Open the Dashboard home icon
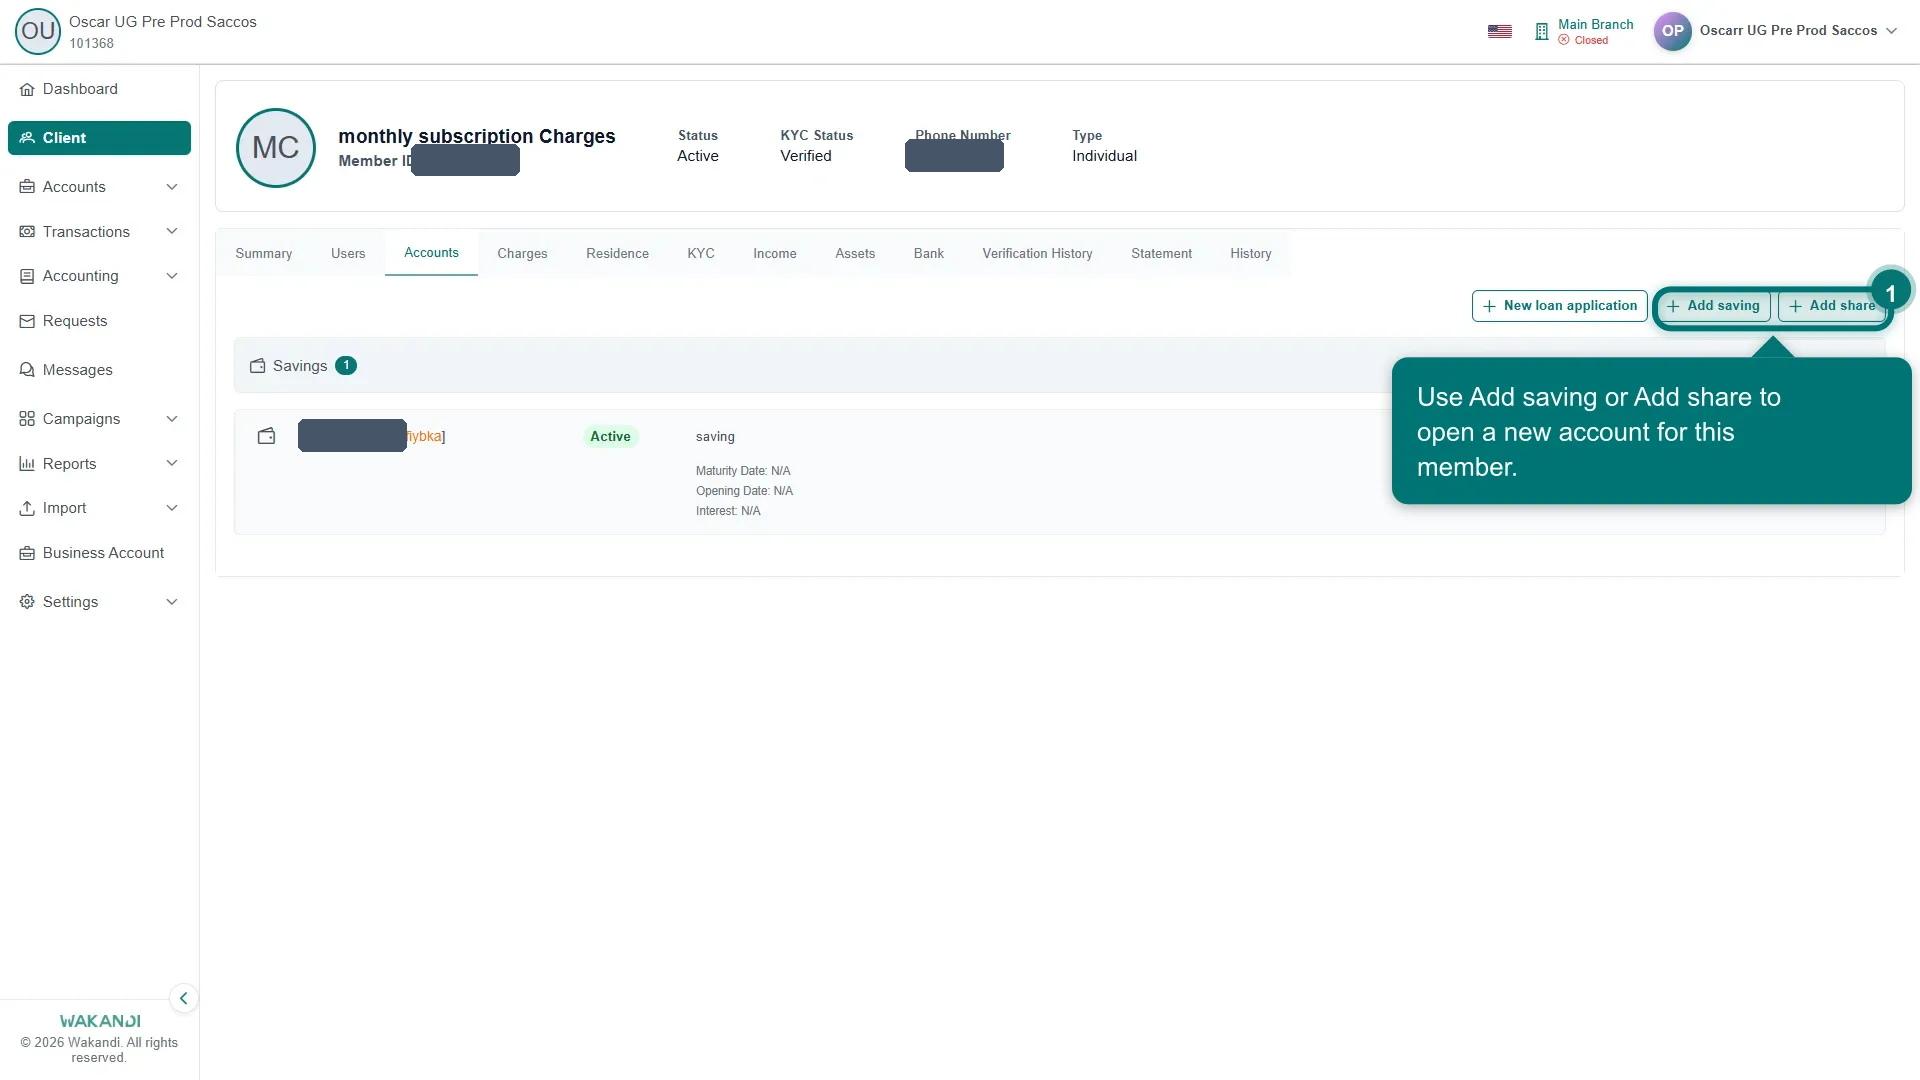Image resolution: width=1920 pixels, height=1080 pixels. coord(27,89)
